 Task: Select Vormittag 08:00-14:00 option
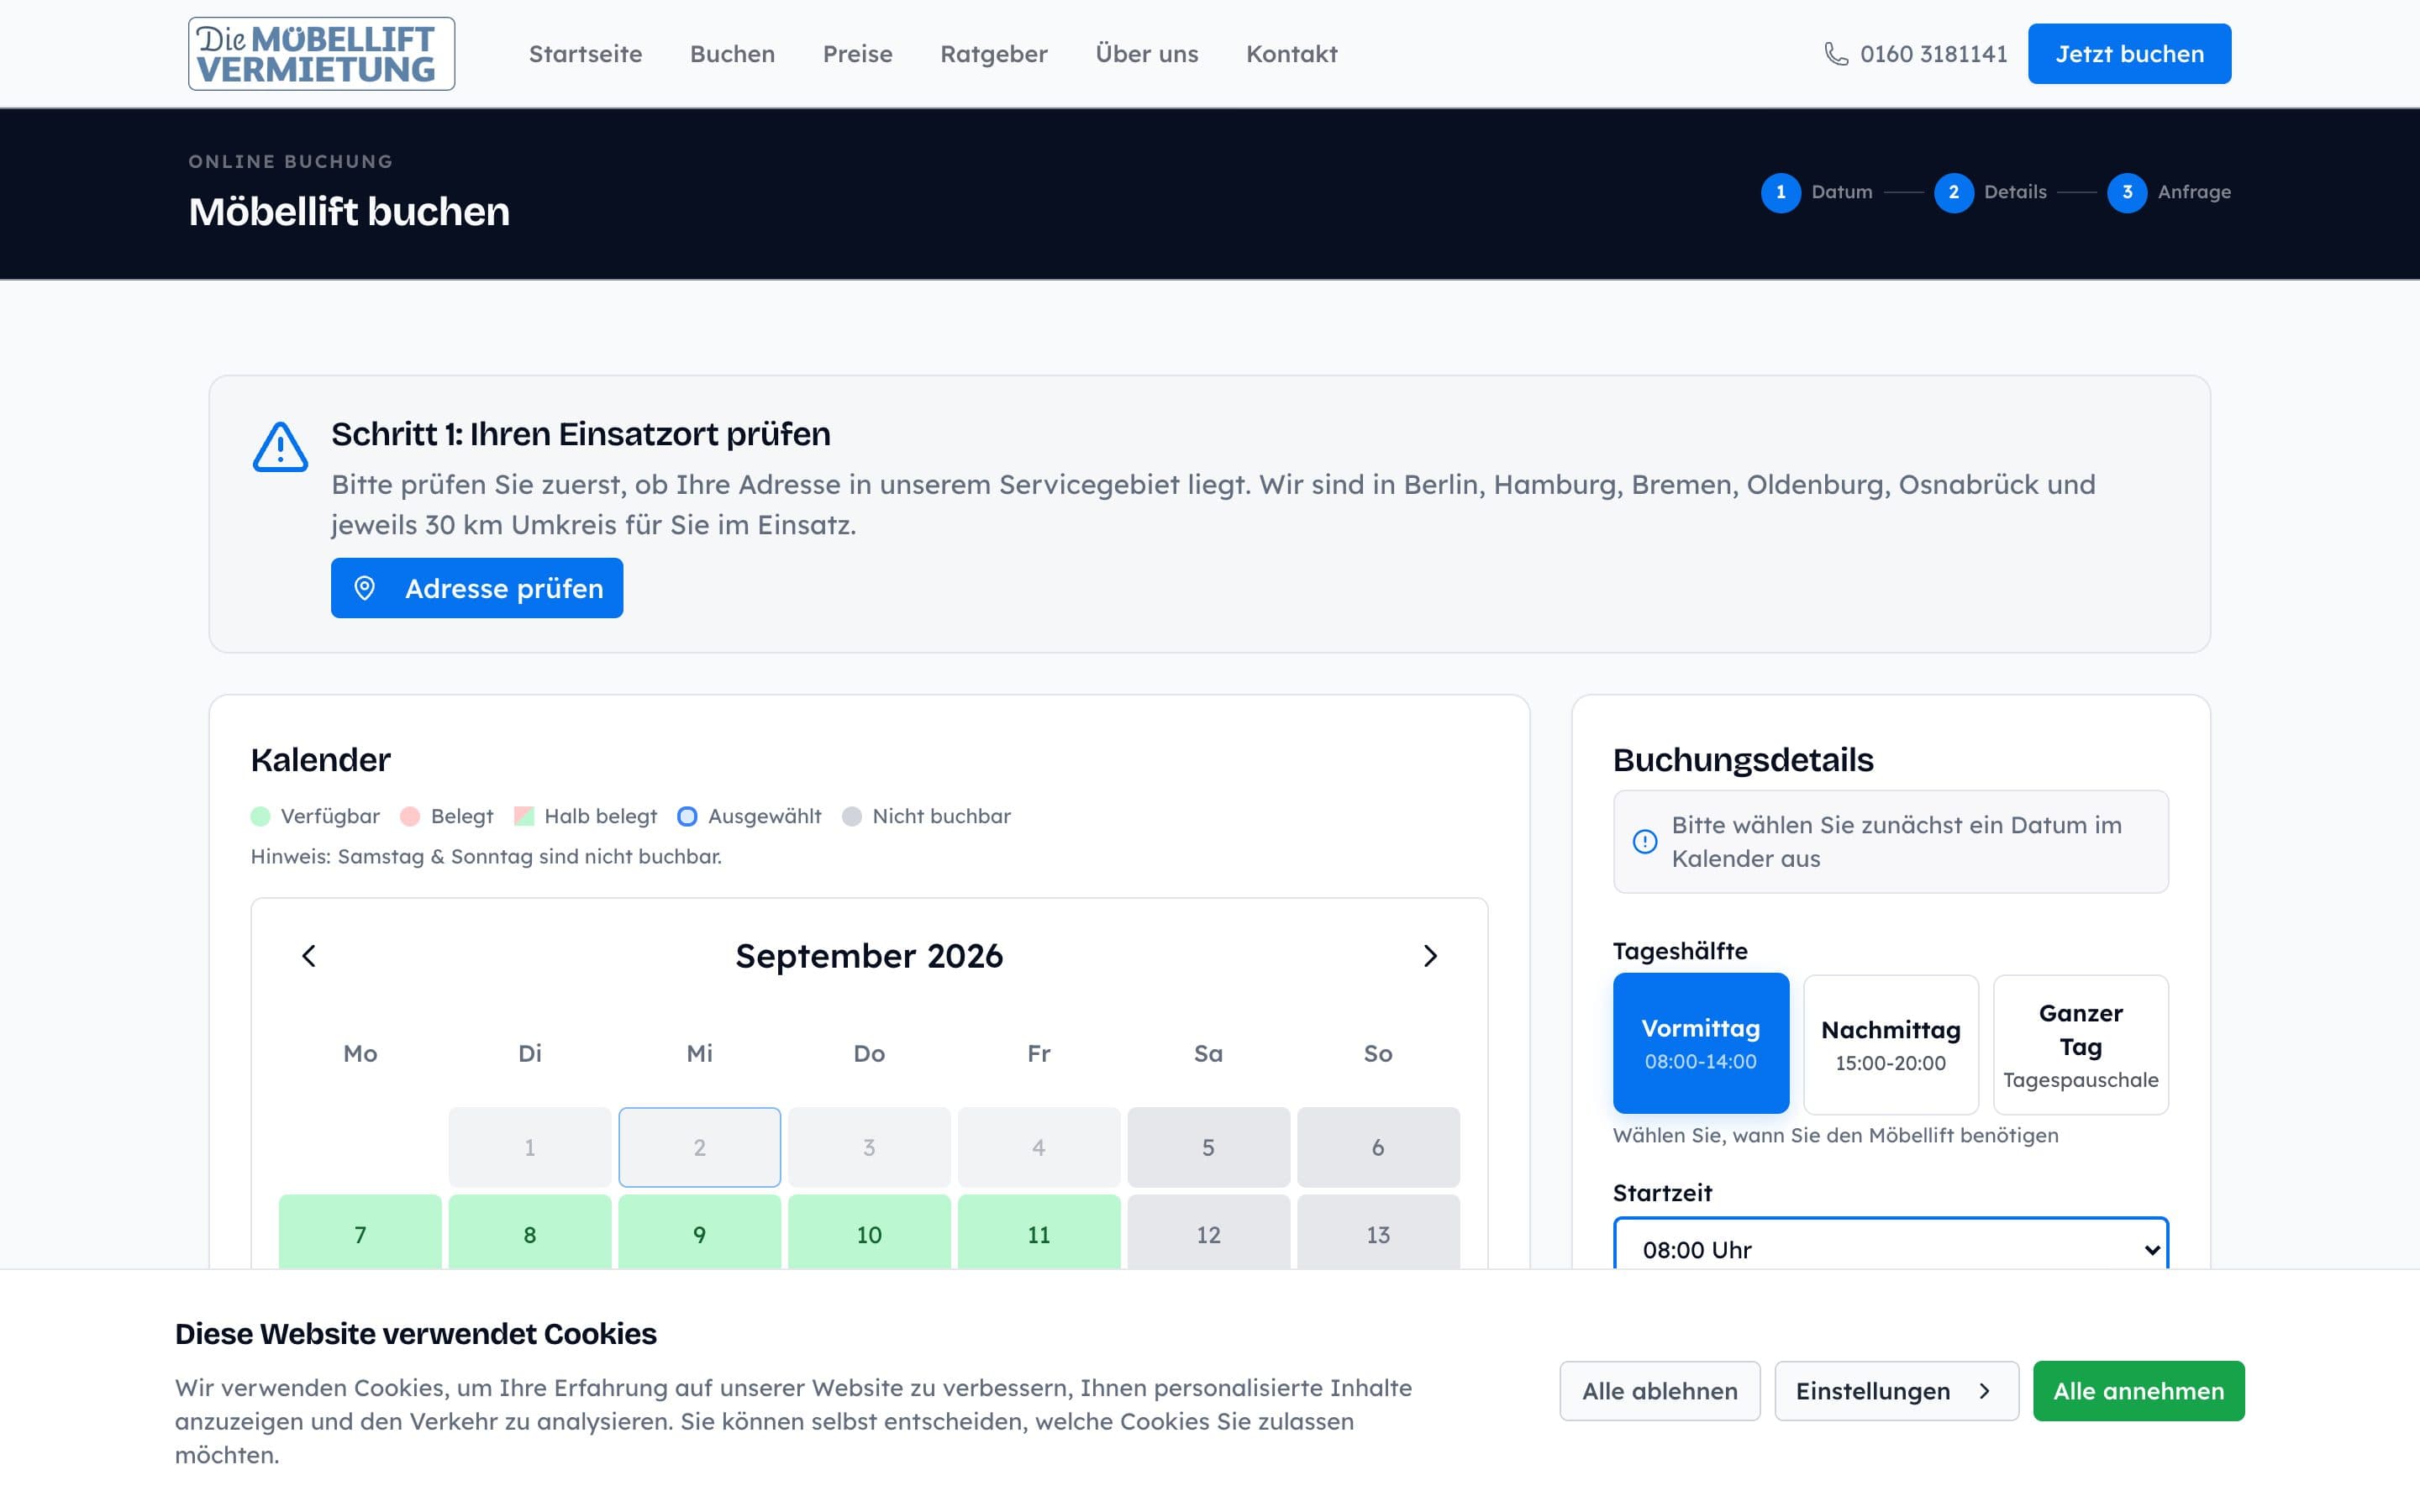[1700, 1044]
